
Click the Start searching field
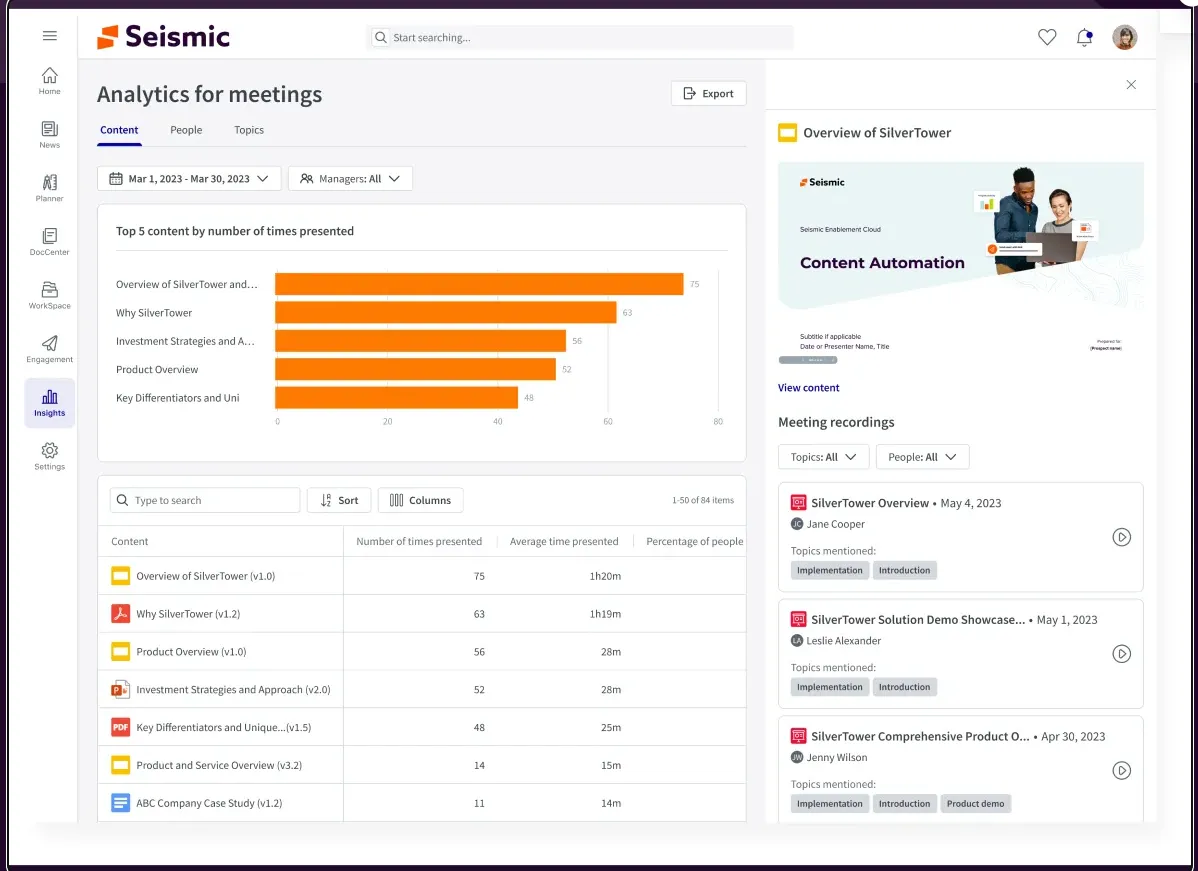tap(580, 37)
